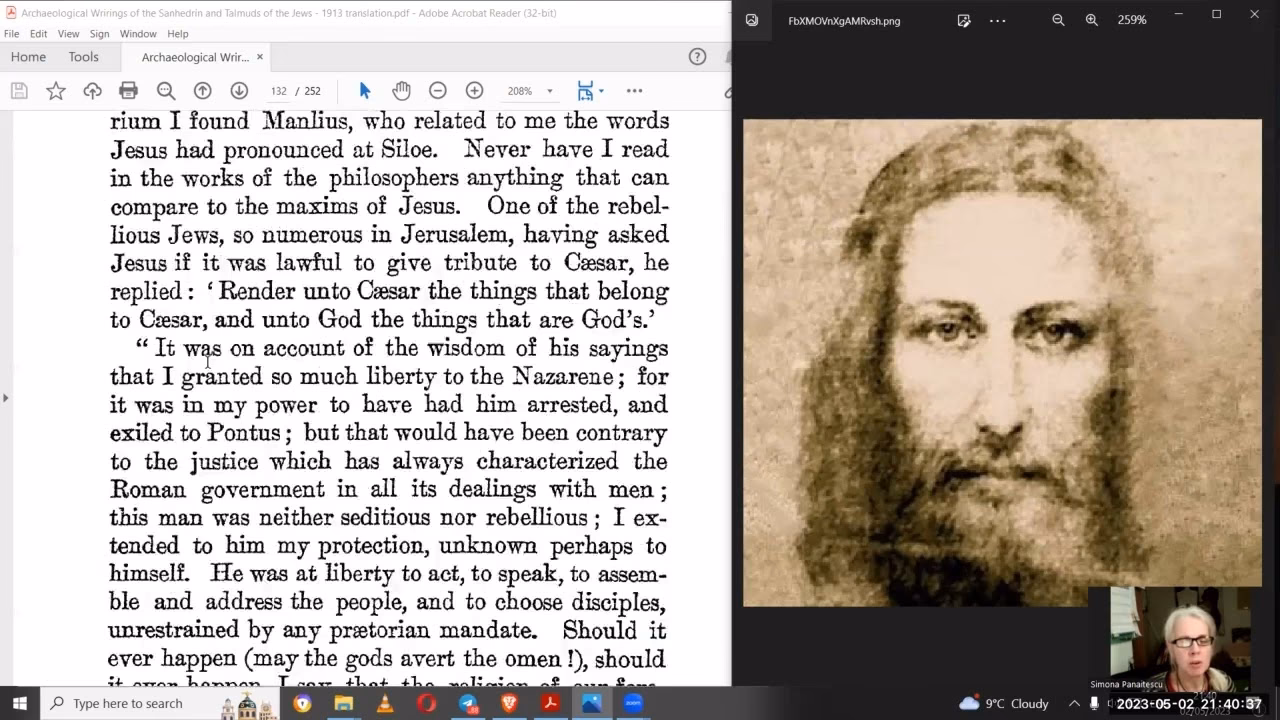Print the current PDF document
The image size is (1280, 720).
(x=129, y=91)
